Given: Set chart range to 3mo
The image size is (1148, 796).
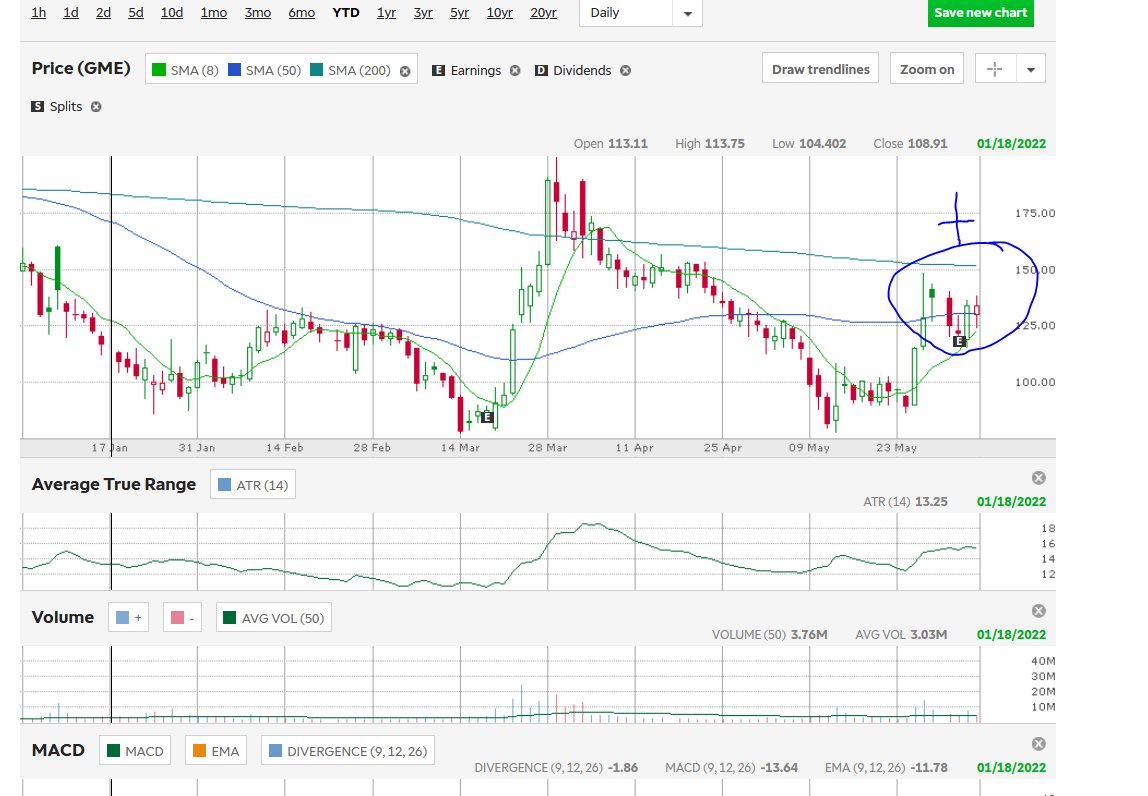Looking at the screenshot, I should (x=258, y=12).
